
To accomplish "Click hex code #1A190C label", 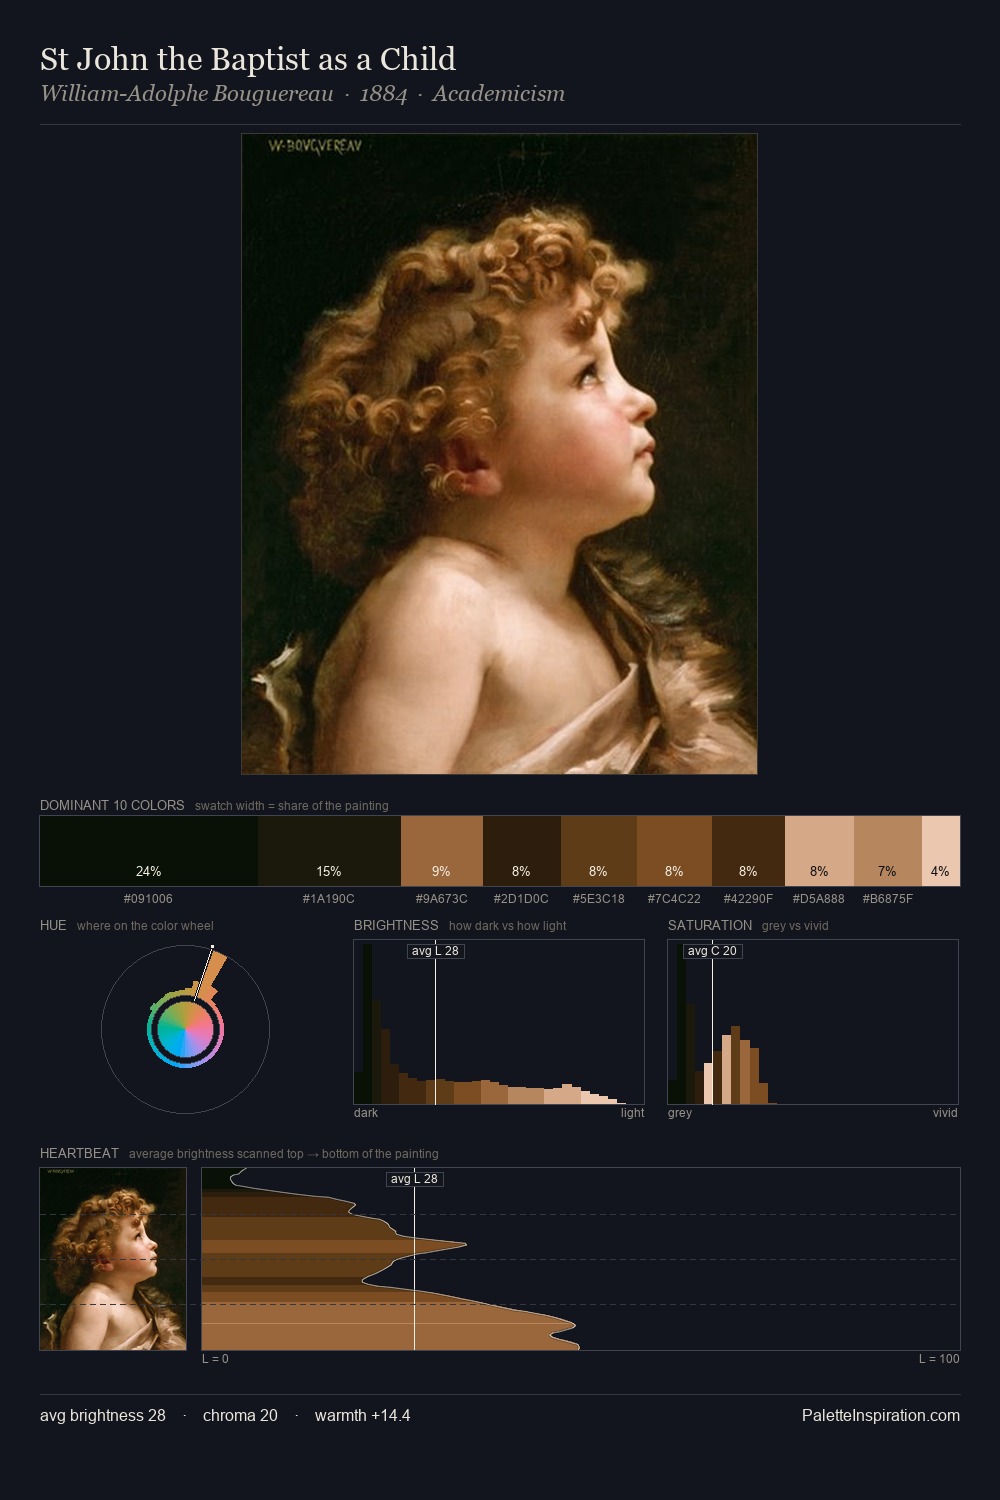I will coord(329,899).
